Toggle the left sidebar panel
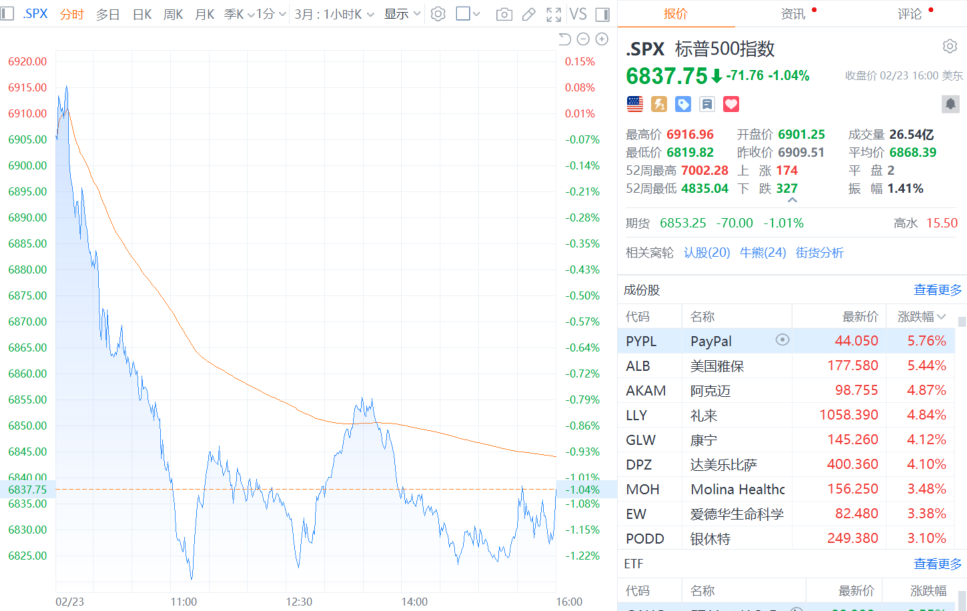 8,14
